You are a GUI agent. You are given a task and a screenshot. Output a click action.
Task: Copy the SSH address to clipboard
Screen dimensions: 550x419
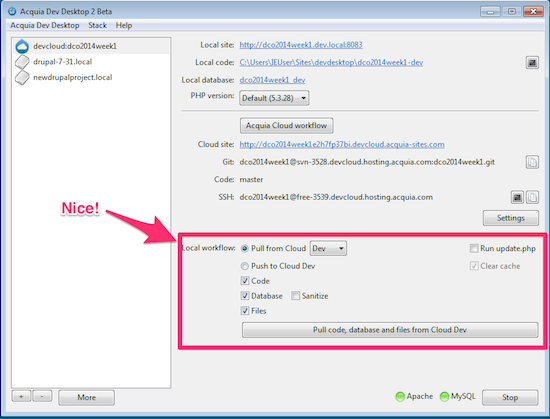[x=532, y=197]
